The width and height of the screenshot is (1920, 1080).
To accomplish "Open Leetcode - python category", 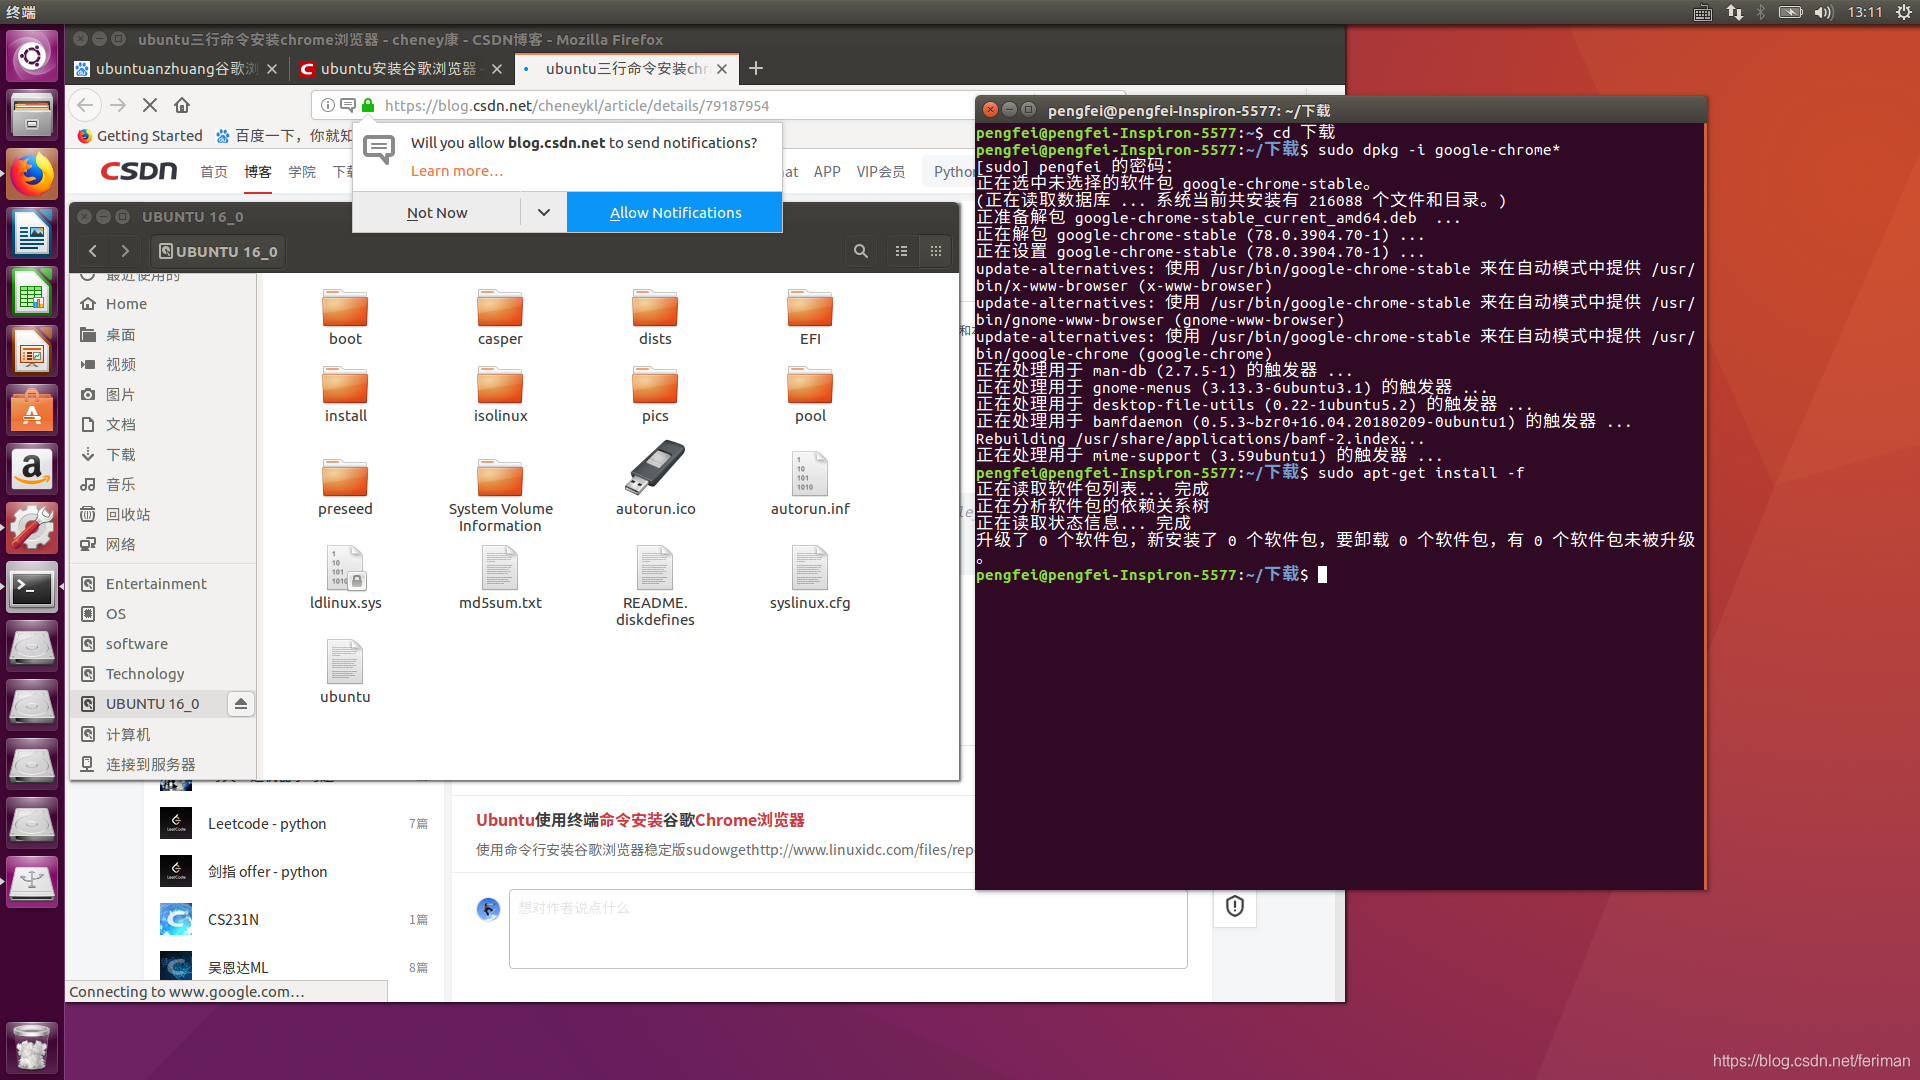I will [267, 824].
